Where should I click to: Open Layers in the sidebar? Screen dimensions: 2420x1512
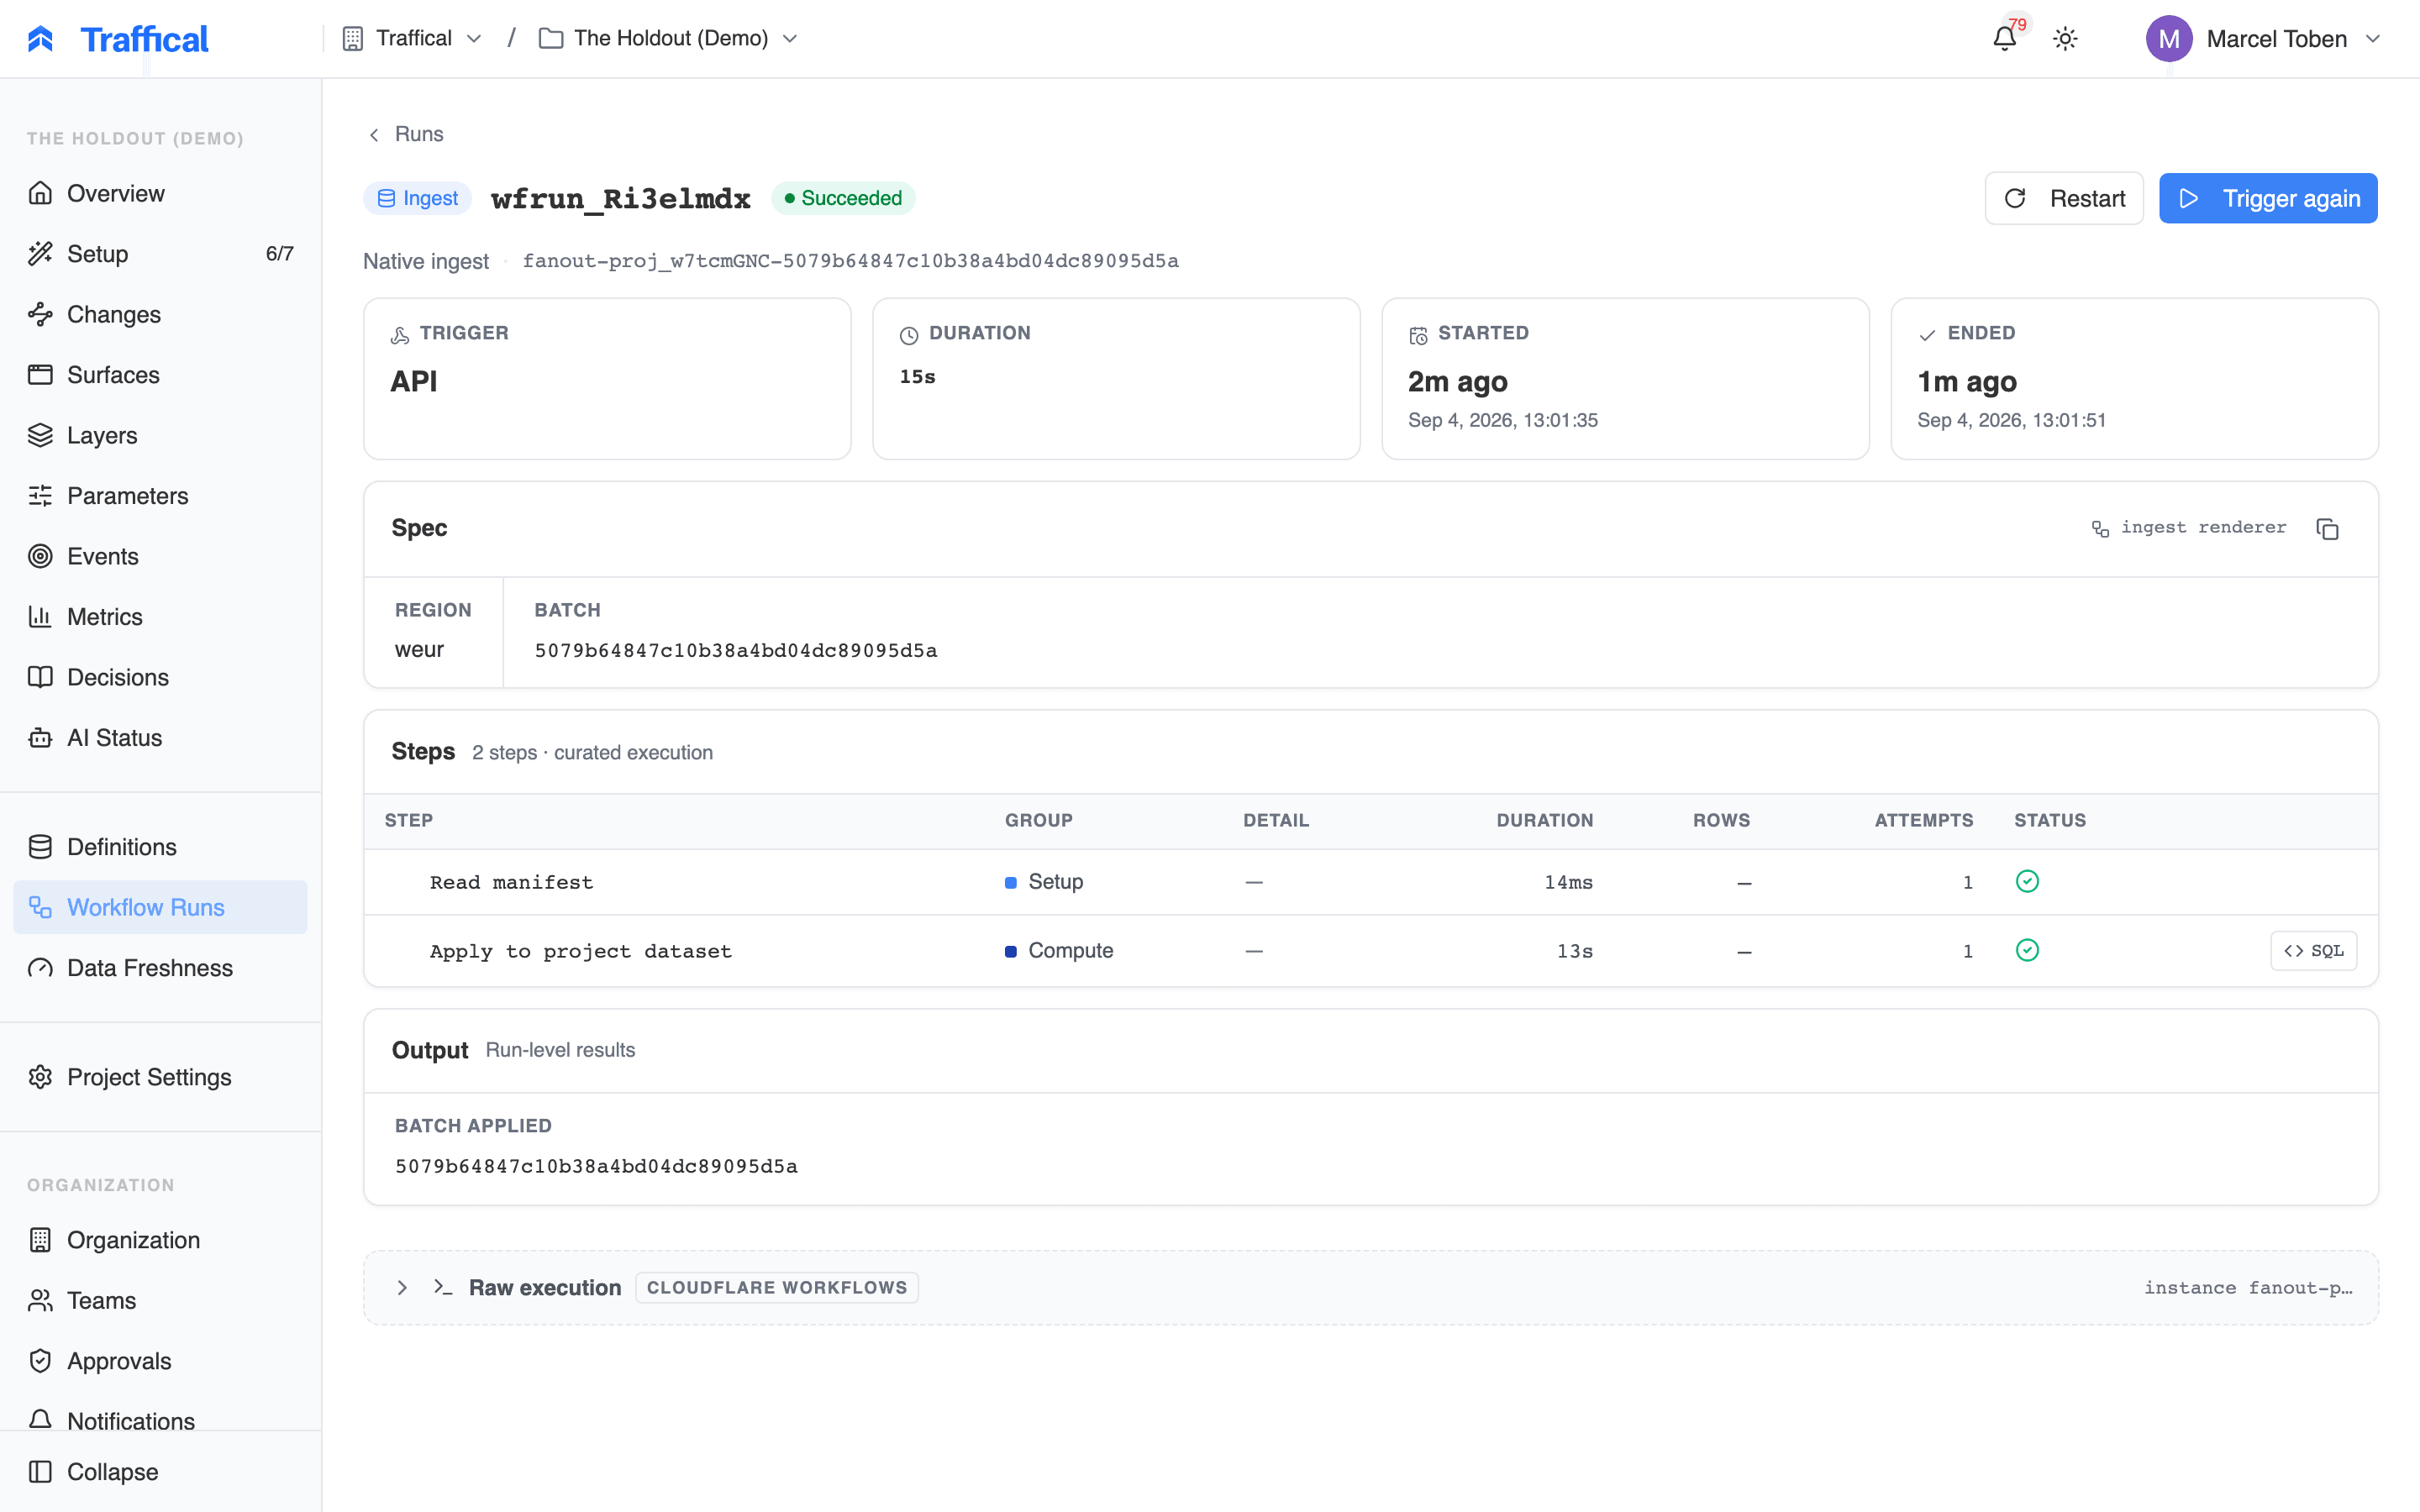point(160,435)
